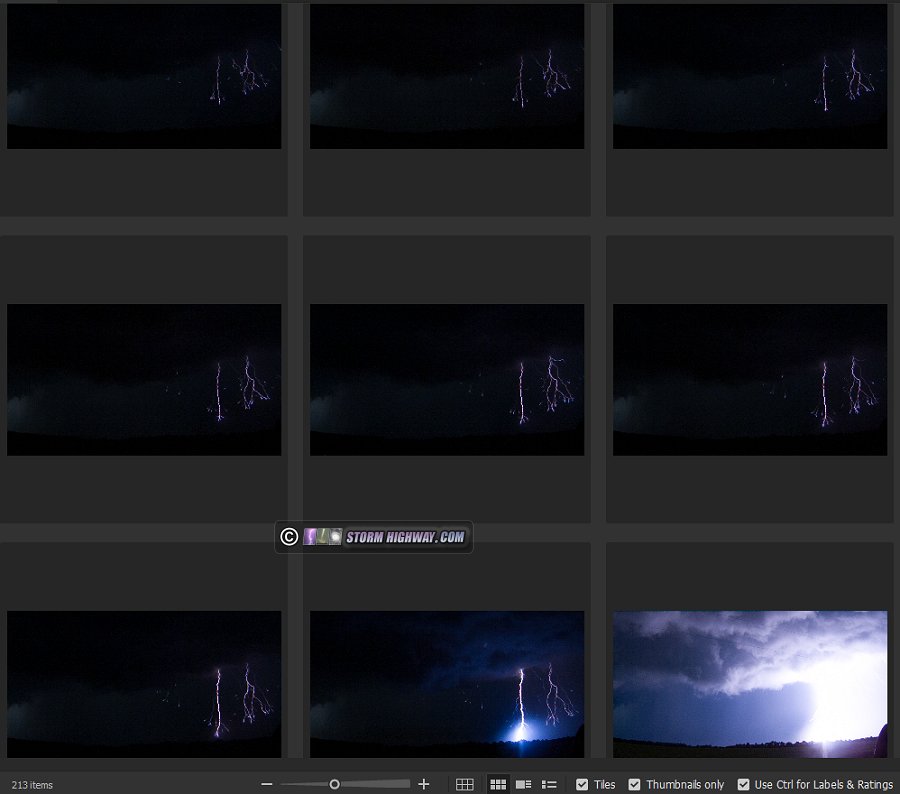Screen dimensions: 900x794
Task: Uncheck the Tiles checkbox
Action: coord(582,784)
